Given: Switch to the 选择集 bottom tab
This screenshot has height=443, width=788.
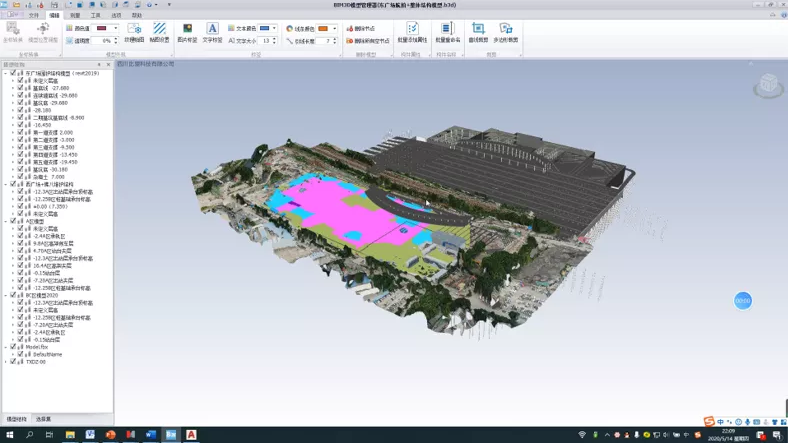Looking at the screenshot, I should click(x=43, y=419).
